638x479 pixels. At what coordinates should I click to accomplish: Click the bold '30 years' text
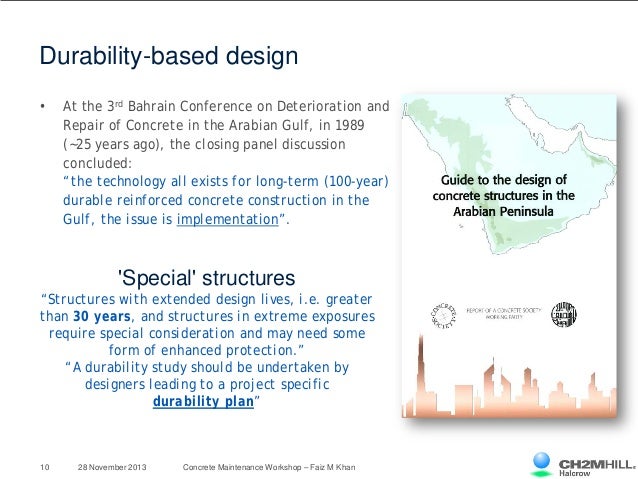(102, 316)
